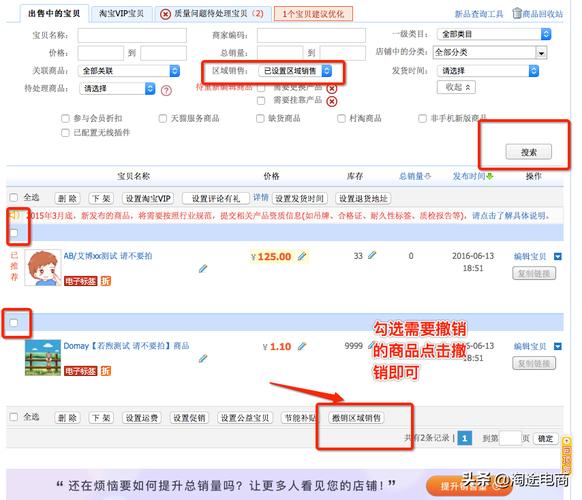Image resolution: width=582 pixels, height=500 pixels.
Task: Click top toolbar 删除 button
Action: [67, 199]
